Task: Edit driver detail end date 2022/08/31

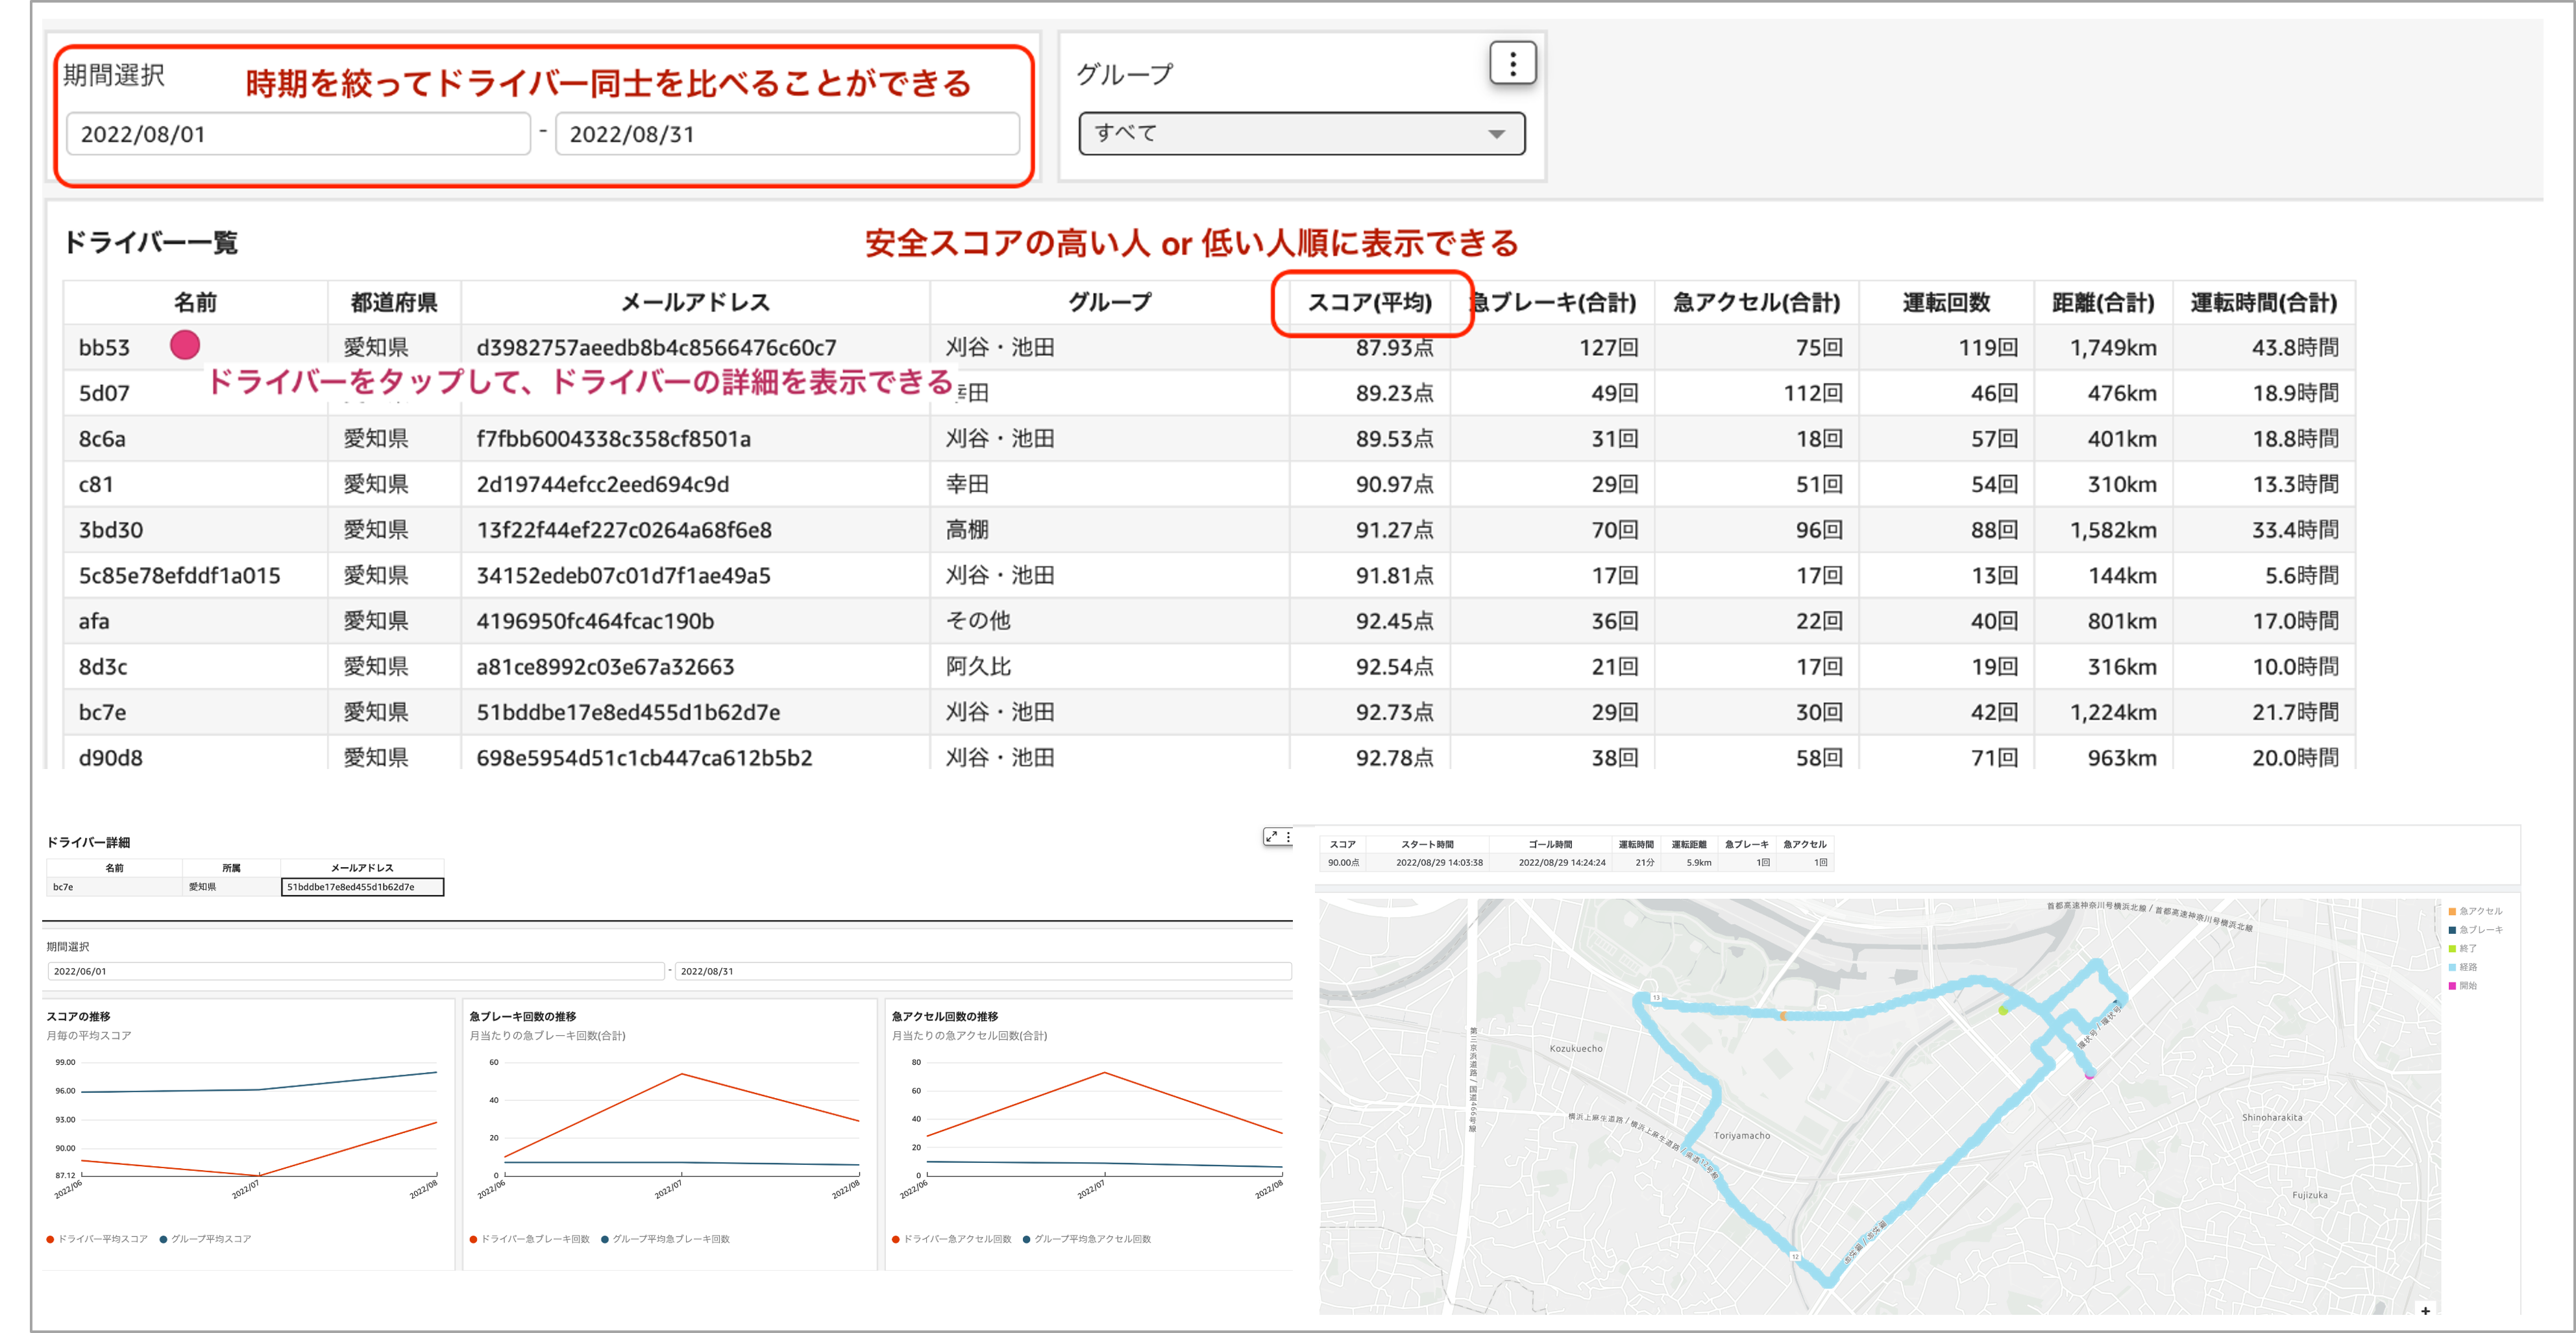Action: coord(983,971)
